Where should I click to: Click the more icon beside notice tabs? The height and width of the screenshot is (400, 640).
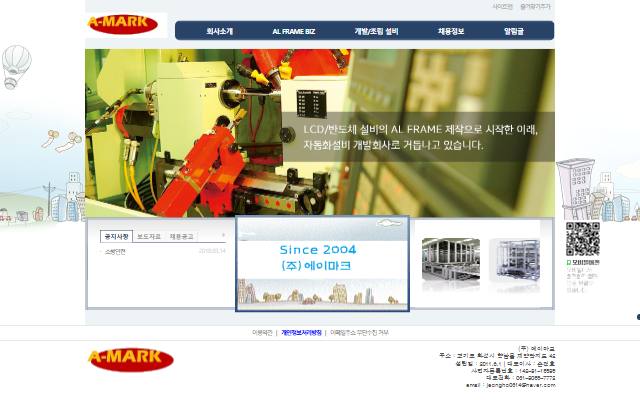click(x=223, y=235)
